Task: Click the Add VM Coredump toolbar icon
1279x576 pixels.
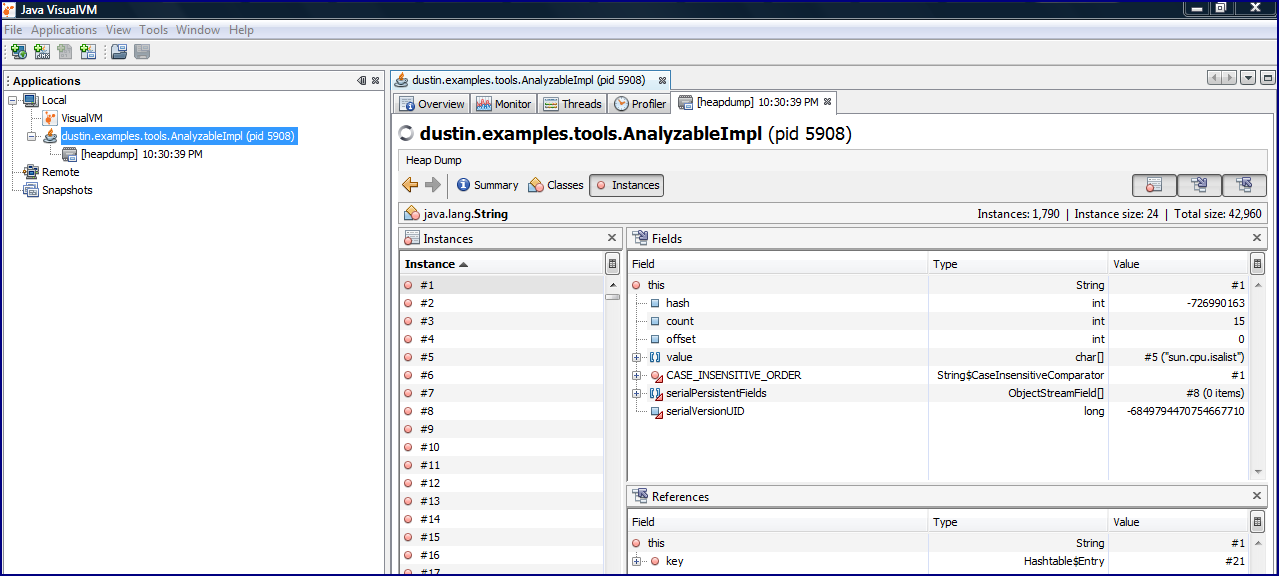Action: click(x=65, y=52)
